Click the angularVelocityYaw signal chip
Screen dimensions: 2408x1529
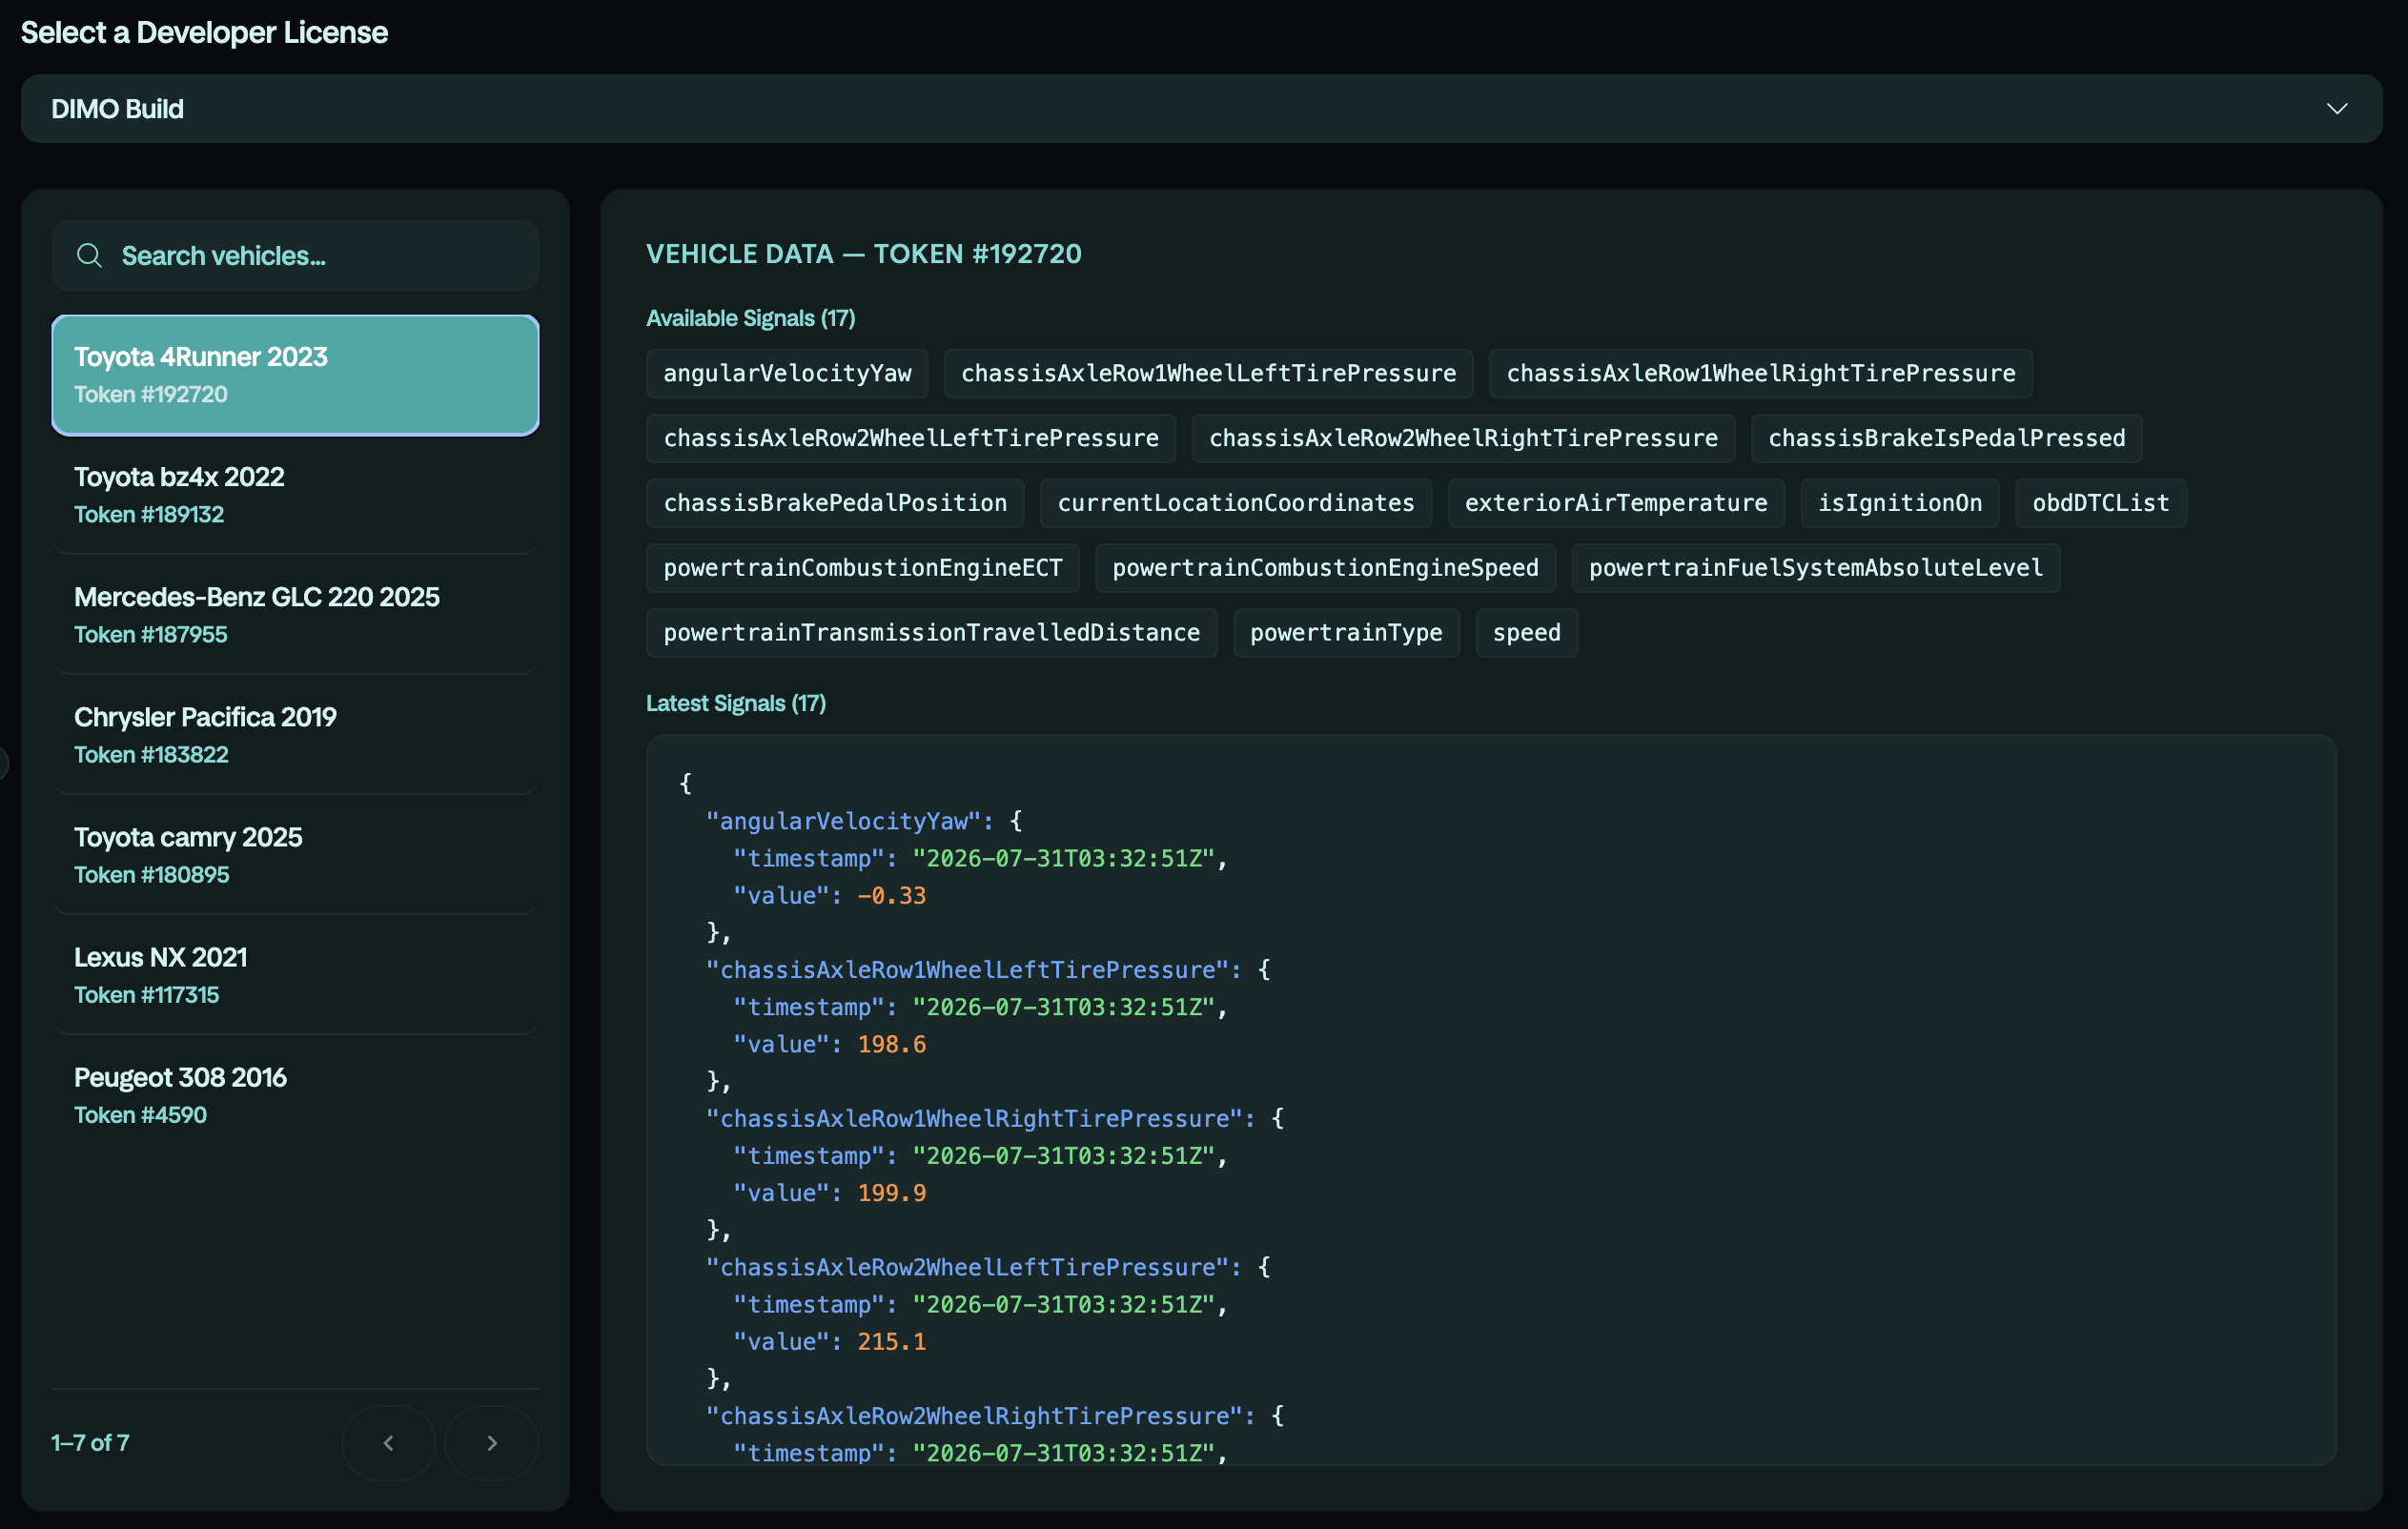[787, 374]
